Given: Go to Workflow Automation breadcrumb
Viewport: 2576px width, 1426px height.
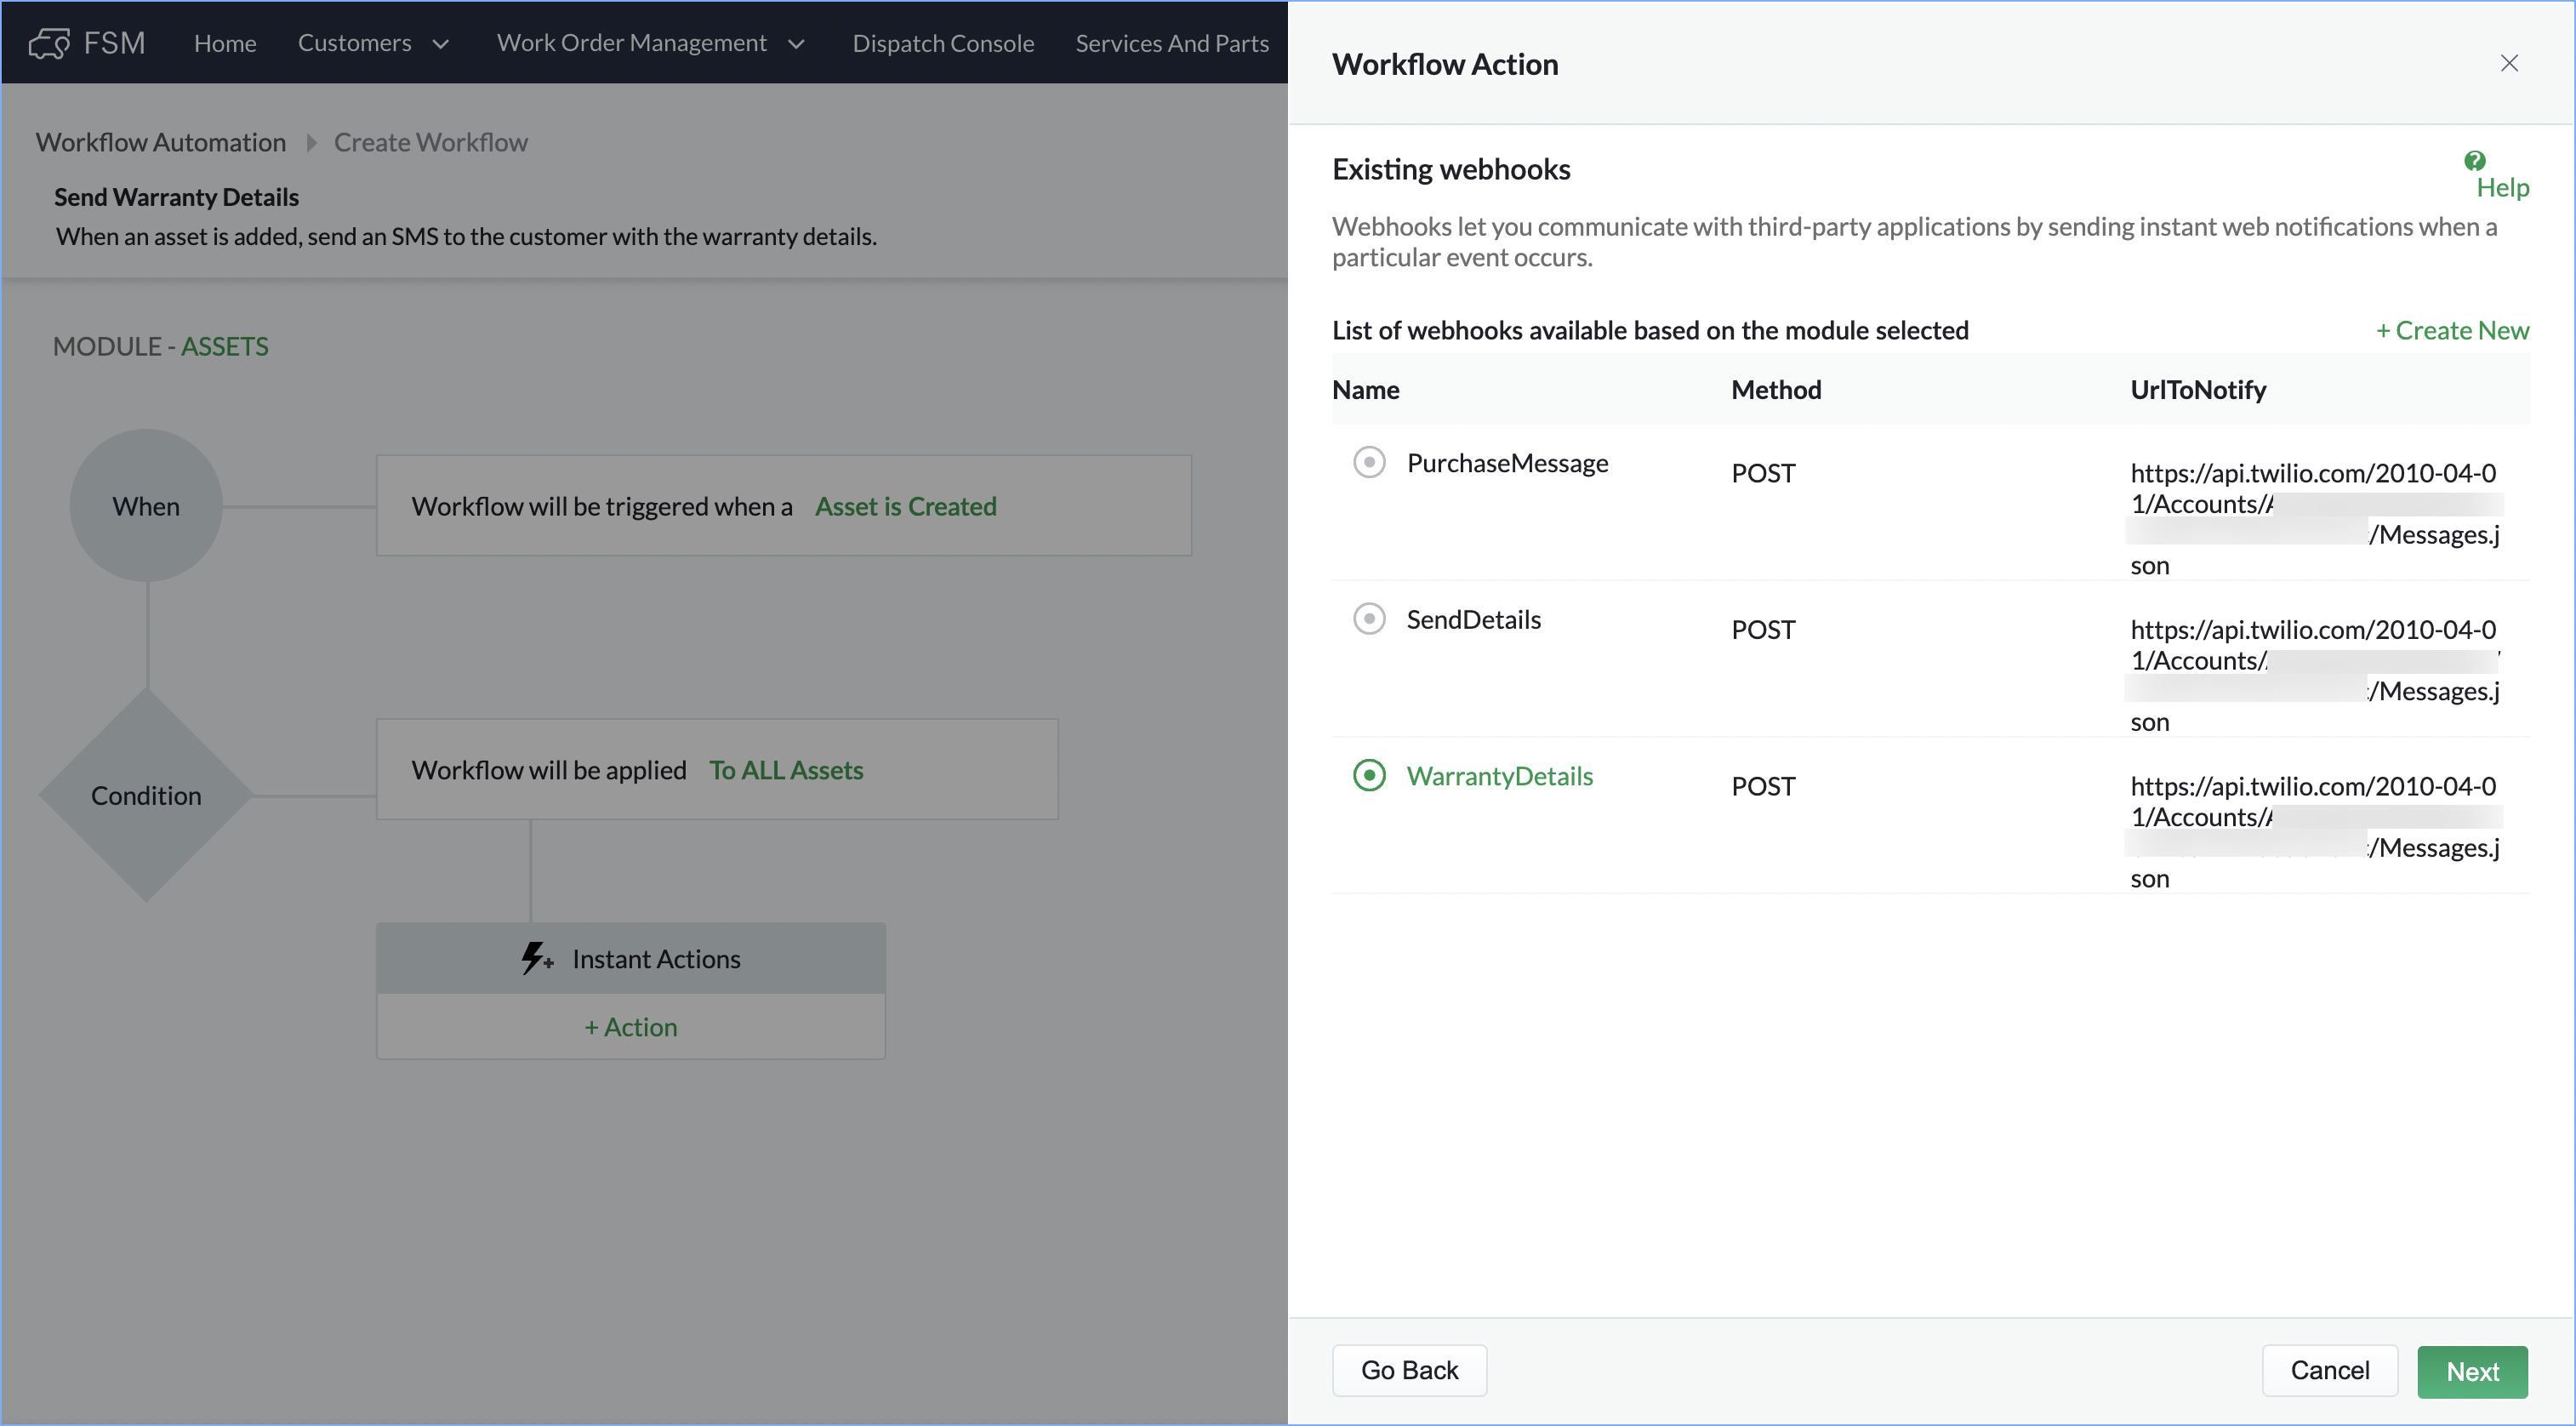Looking at the screenshot, I should (x=161, y=142).
